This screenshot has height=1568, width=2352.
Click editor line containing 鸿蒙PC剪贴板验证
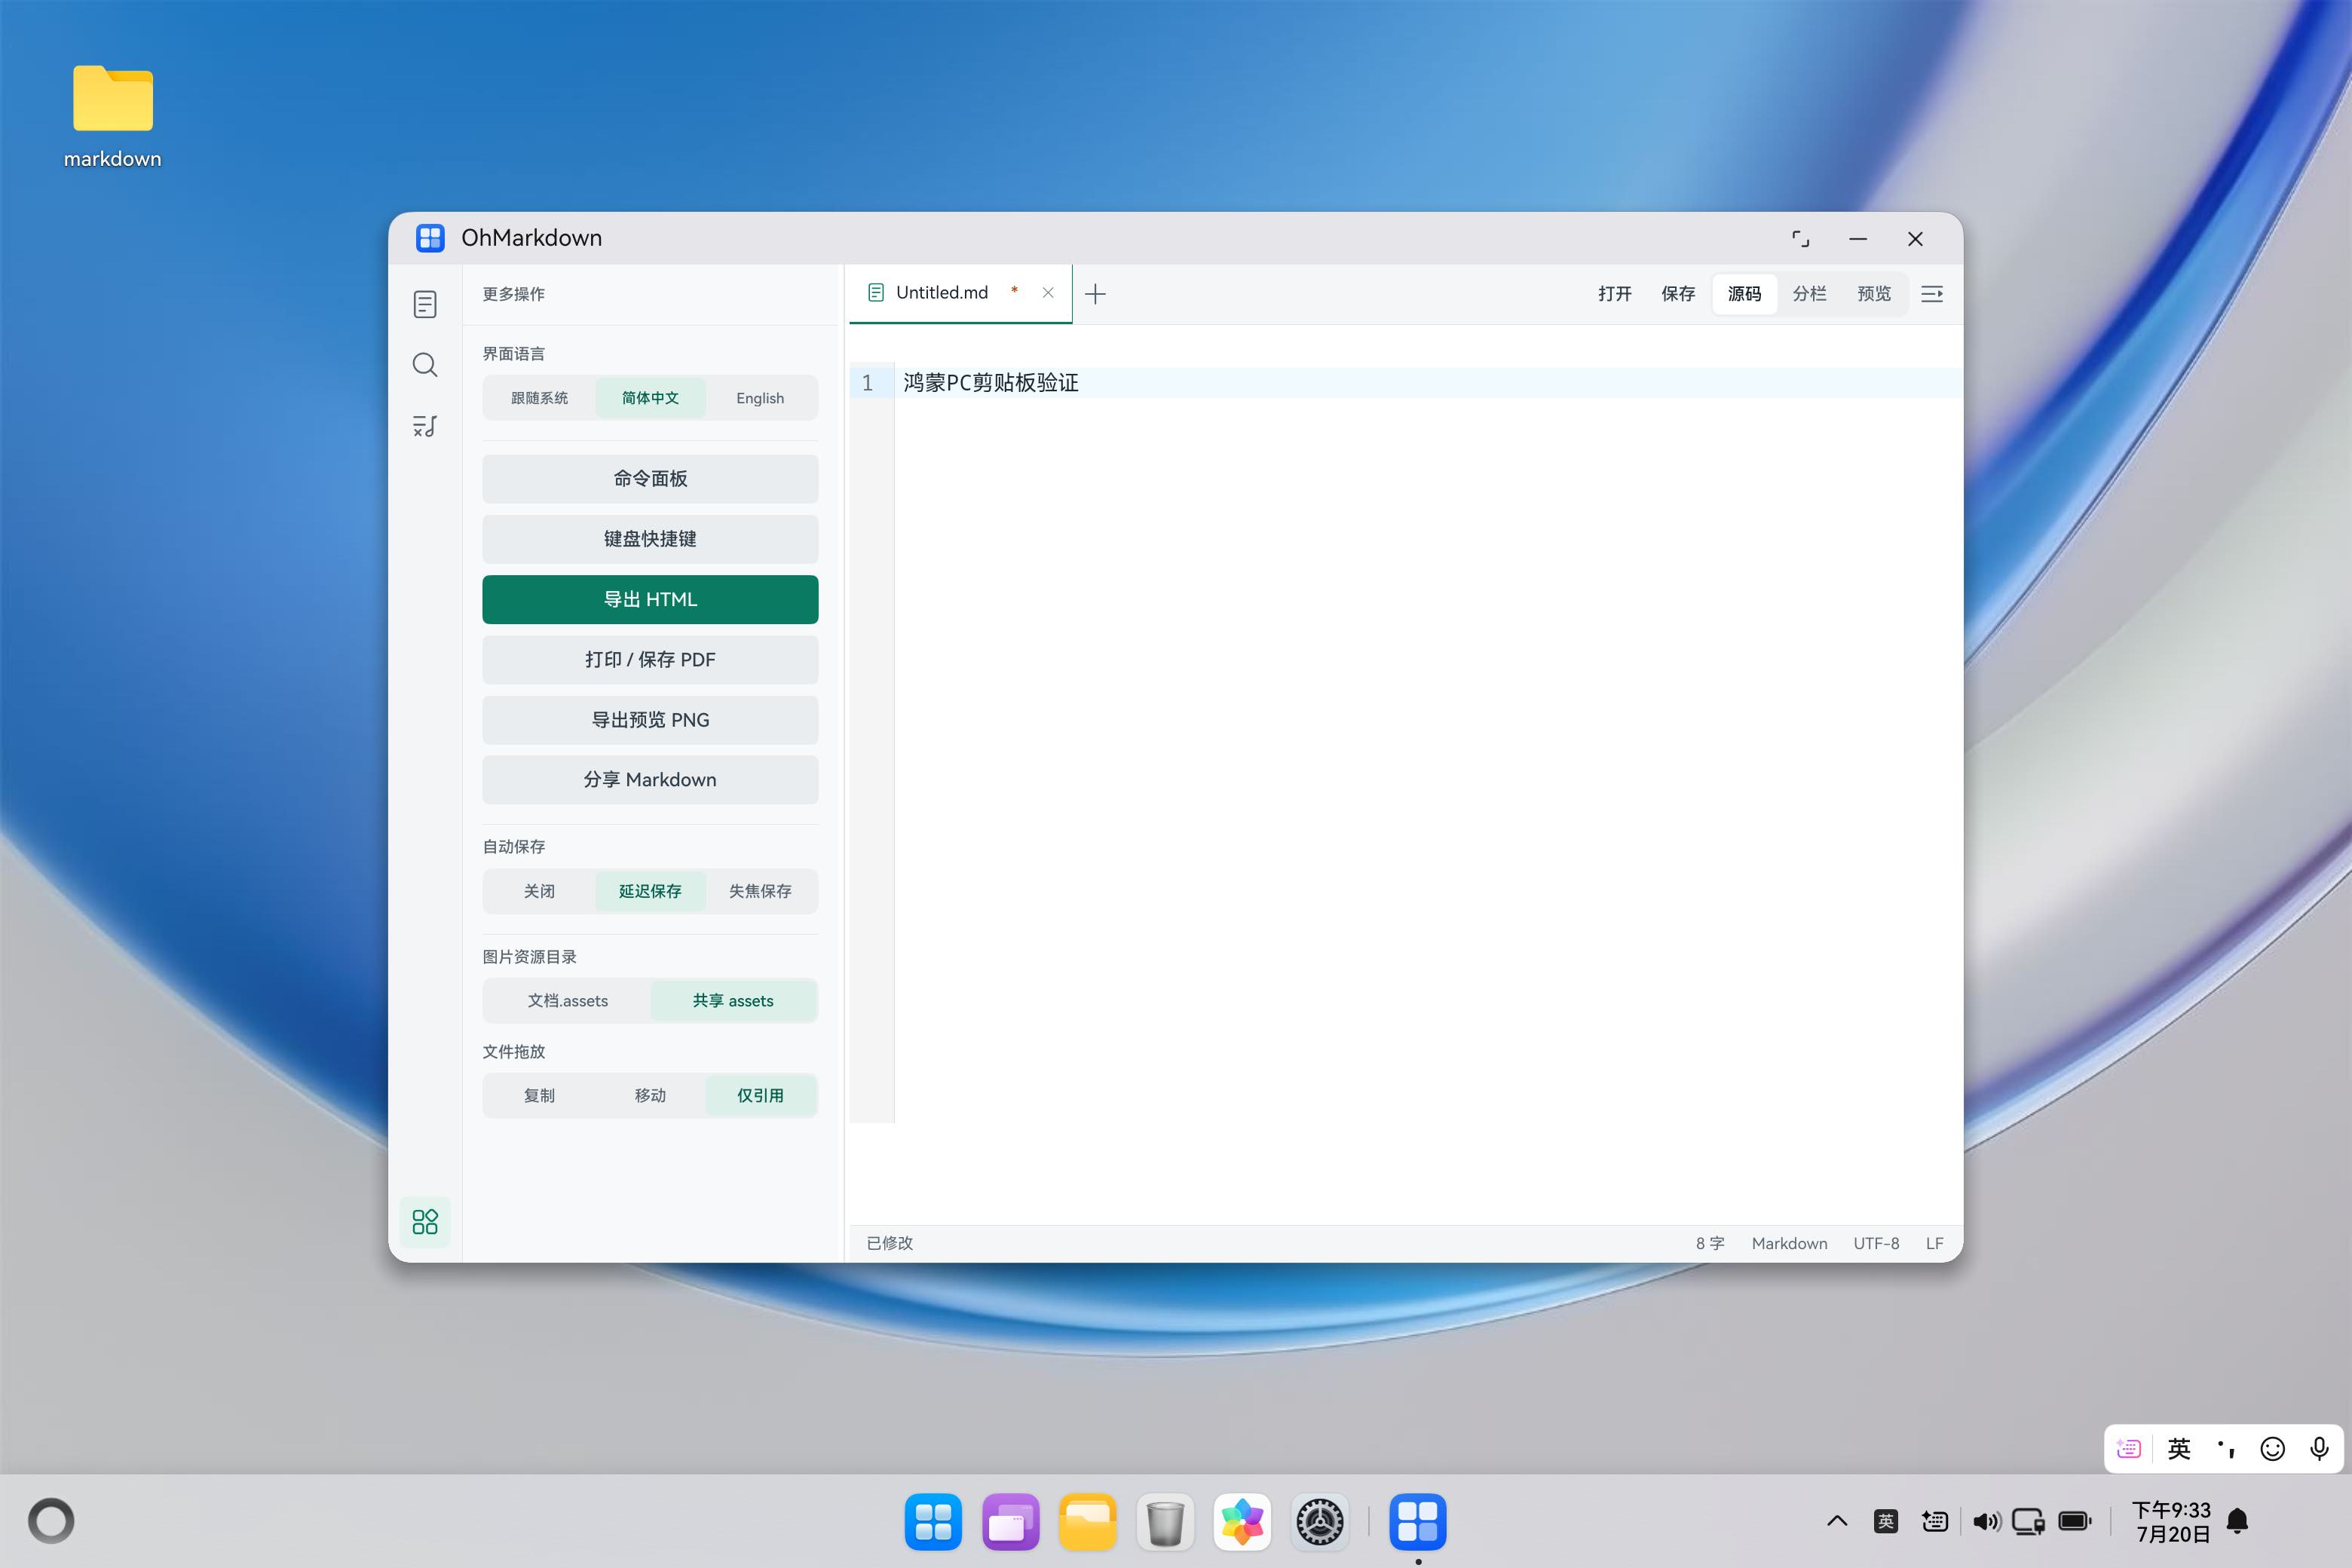tap(1428, 383)
